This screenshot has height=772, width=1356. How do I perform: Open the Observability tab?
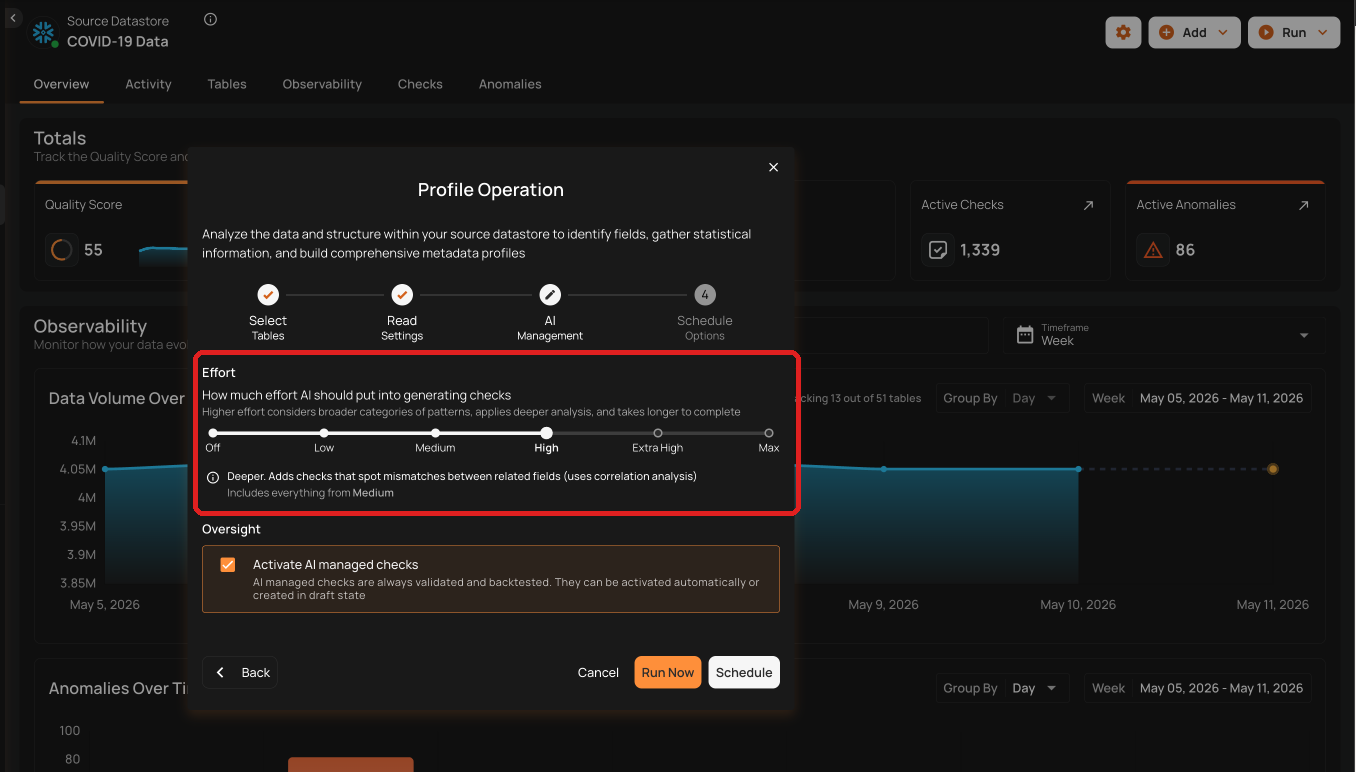pyautogui.click(x=322, y=84)
